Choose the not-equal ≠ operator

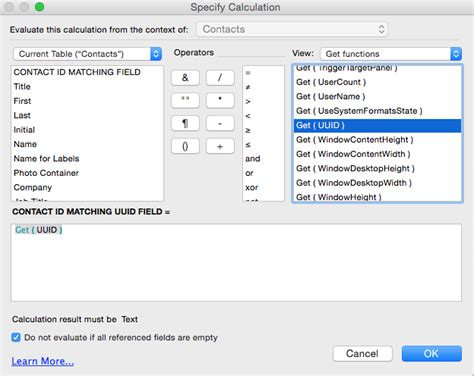click(x=263, y=87)
